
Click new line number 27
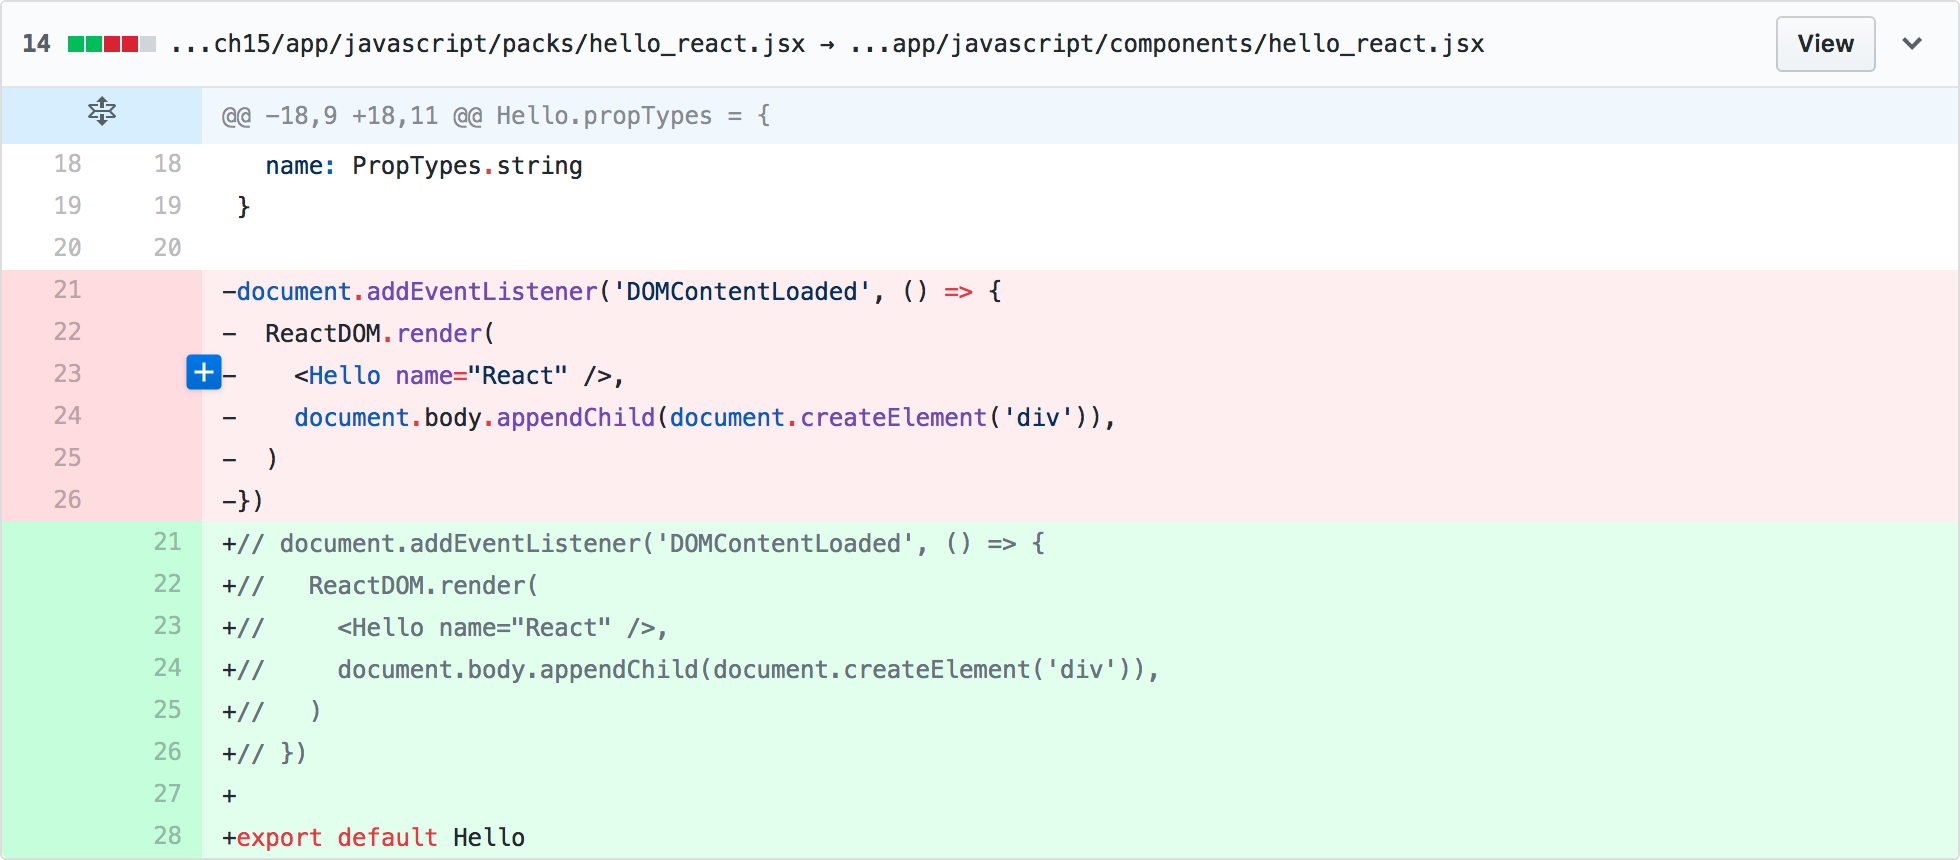[167, 794]
